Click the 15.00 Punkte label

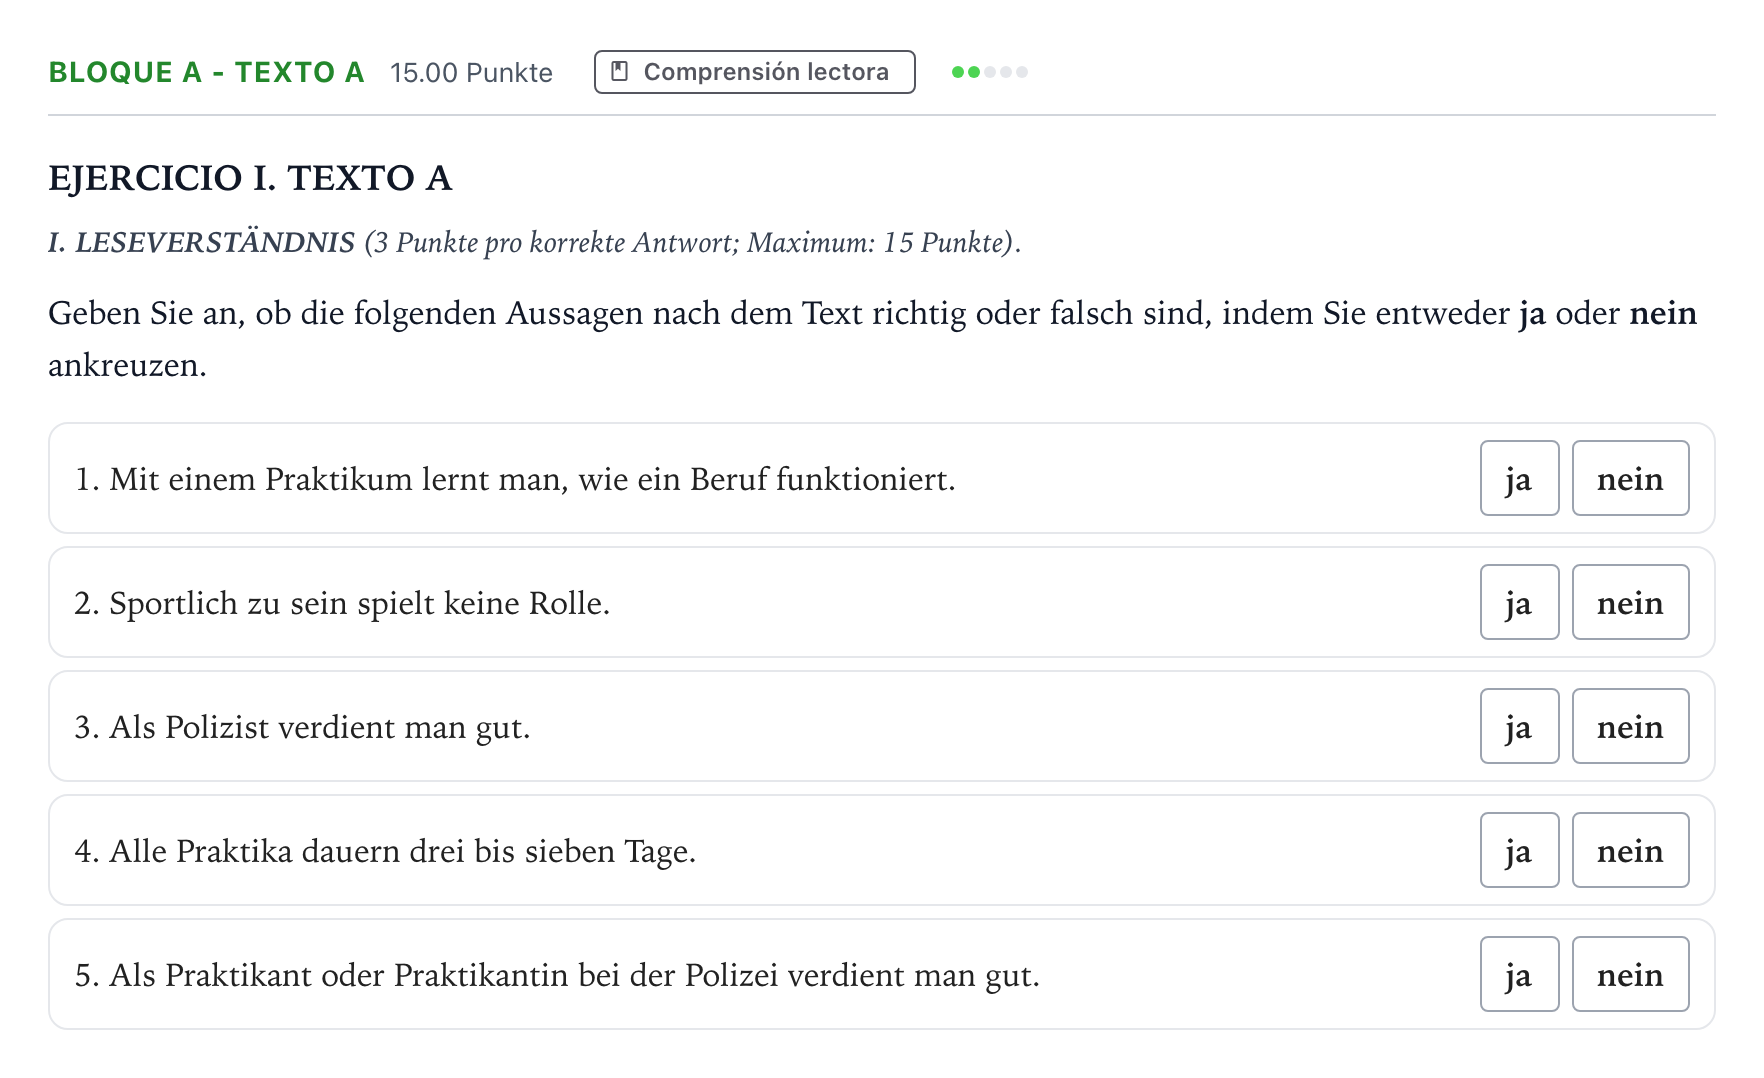point(471,73)
